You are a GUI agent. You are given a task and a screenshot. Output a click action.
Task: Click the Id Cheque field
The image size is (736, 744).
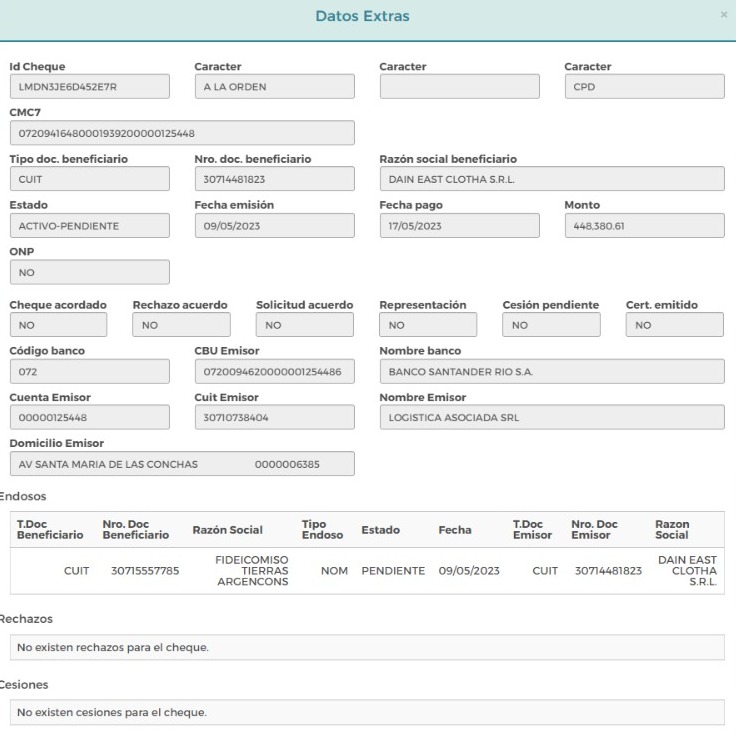[x=90, y=86]
